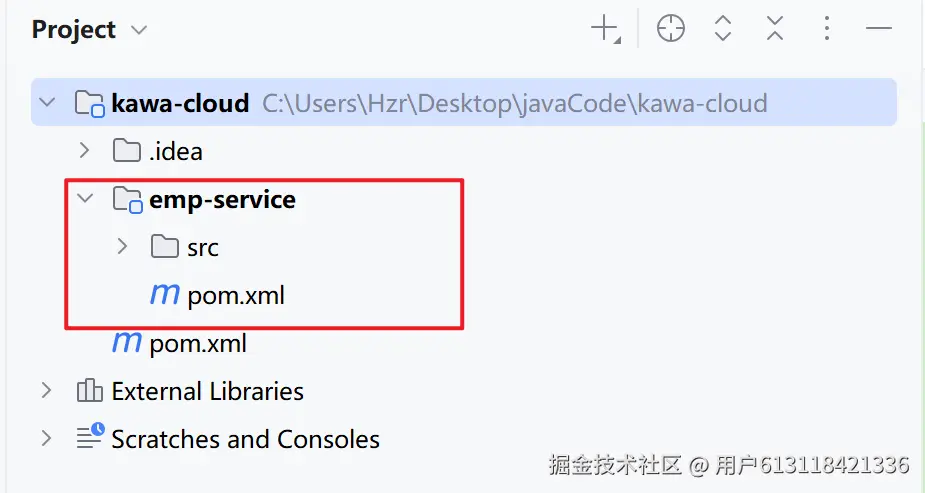Expand the src folder
The image size is (925, 493).
pos(122,247)
